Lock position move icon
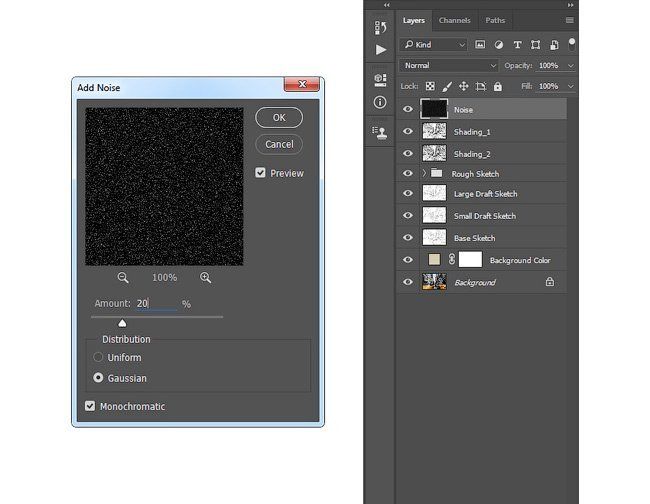Image resolution: width=650 pixels, height=504 pixels. point(463,86)
